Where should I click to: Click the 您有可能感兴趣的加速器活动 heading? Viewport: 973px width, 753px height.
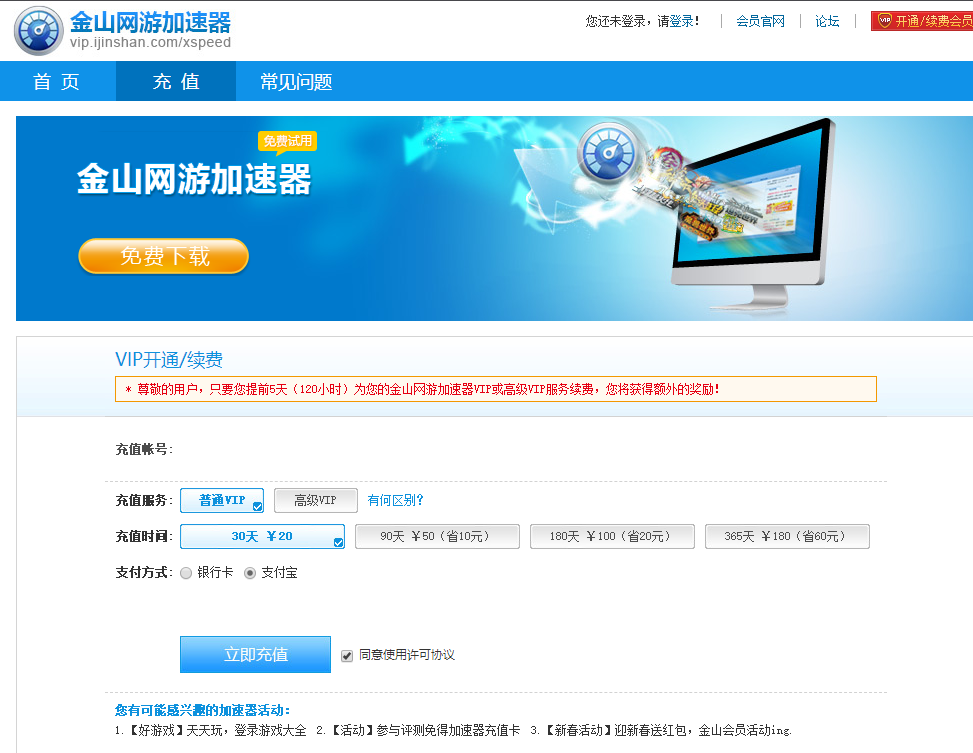202,710
